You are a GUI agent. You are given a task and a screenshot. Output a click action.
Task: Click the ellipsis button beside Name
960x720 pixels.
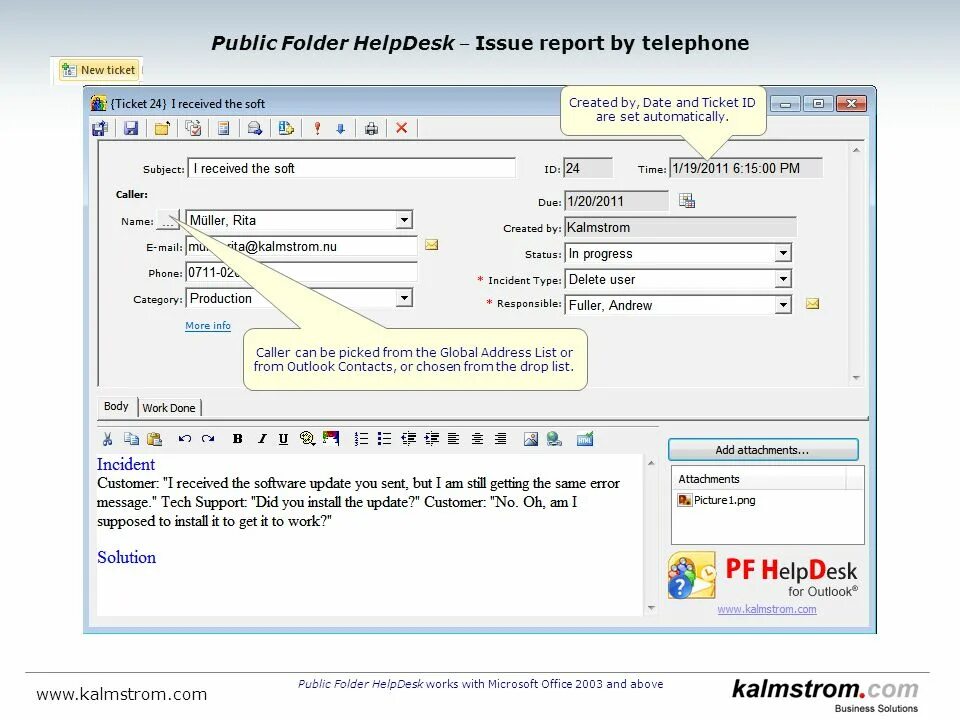click(167, 221)
